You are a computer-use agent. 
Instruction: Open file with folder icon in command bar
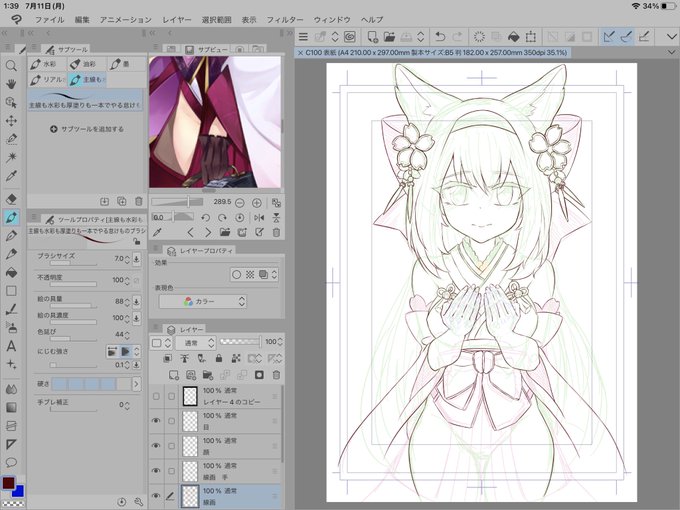tap(389, 37)
